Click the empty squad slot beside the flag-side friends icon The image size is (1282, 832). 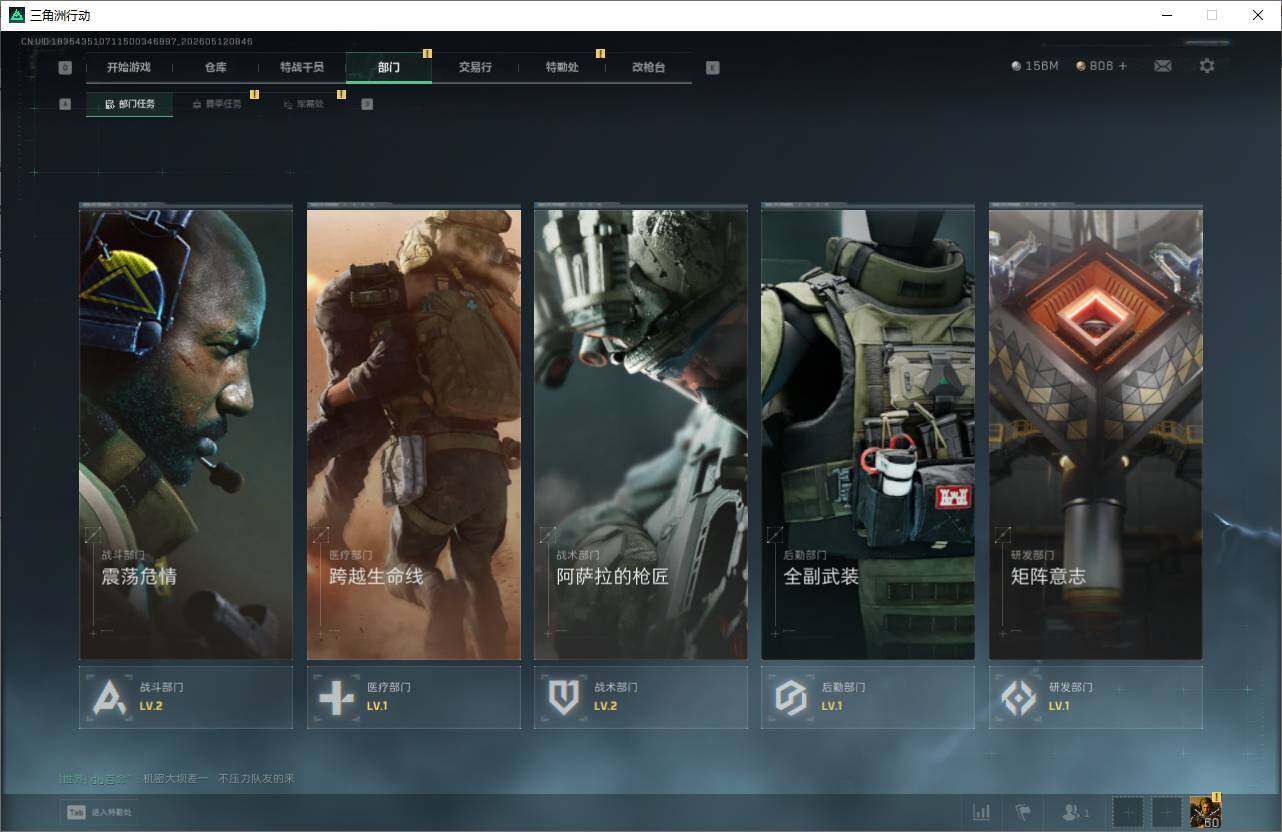1128,812
